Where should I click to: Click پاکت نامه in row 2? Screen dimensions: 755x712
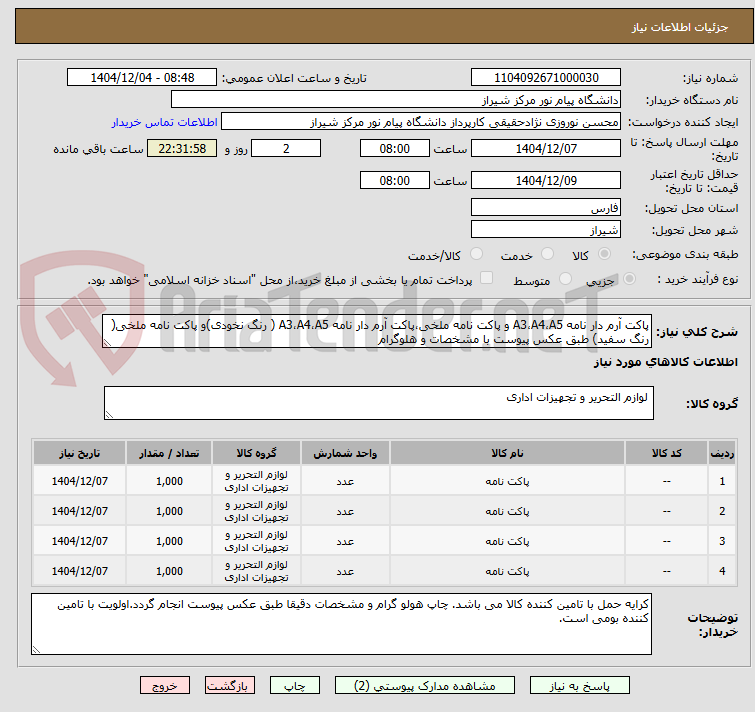507,511
